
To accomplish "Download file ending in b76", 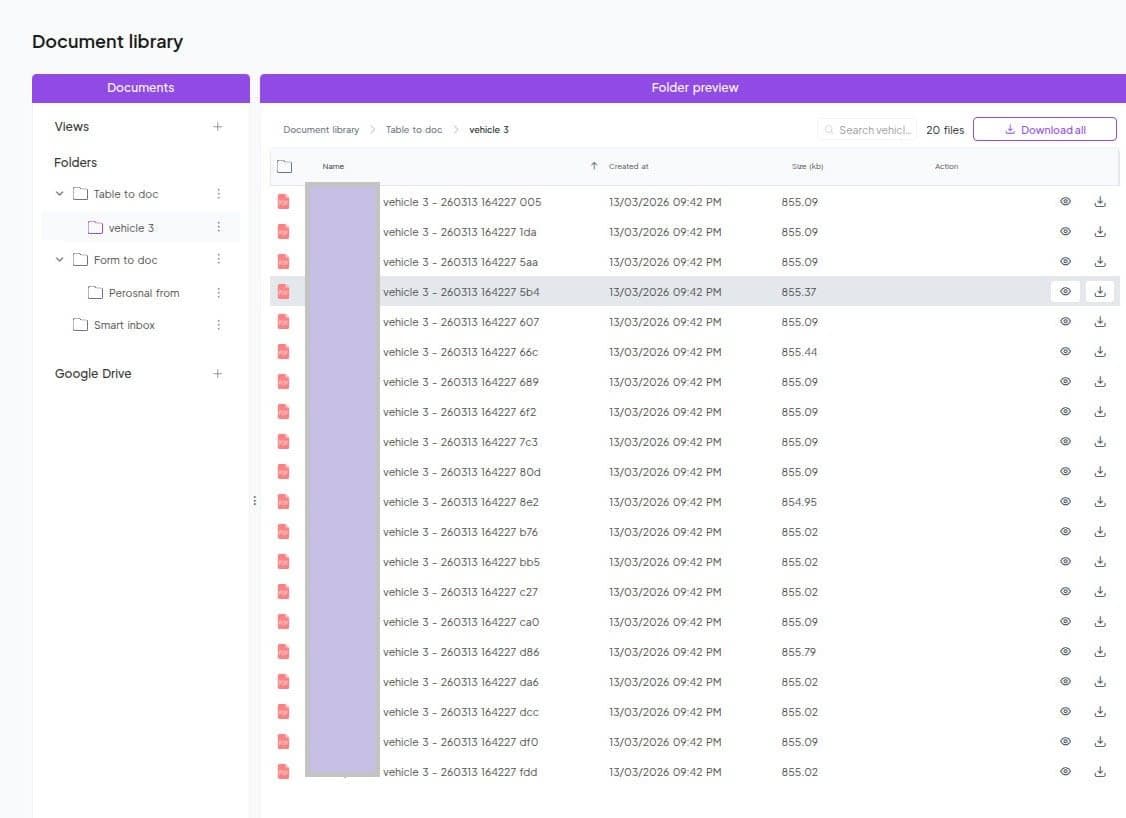I will pos(1099,532).
